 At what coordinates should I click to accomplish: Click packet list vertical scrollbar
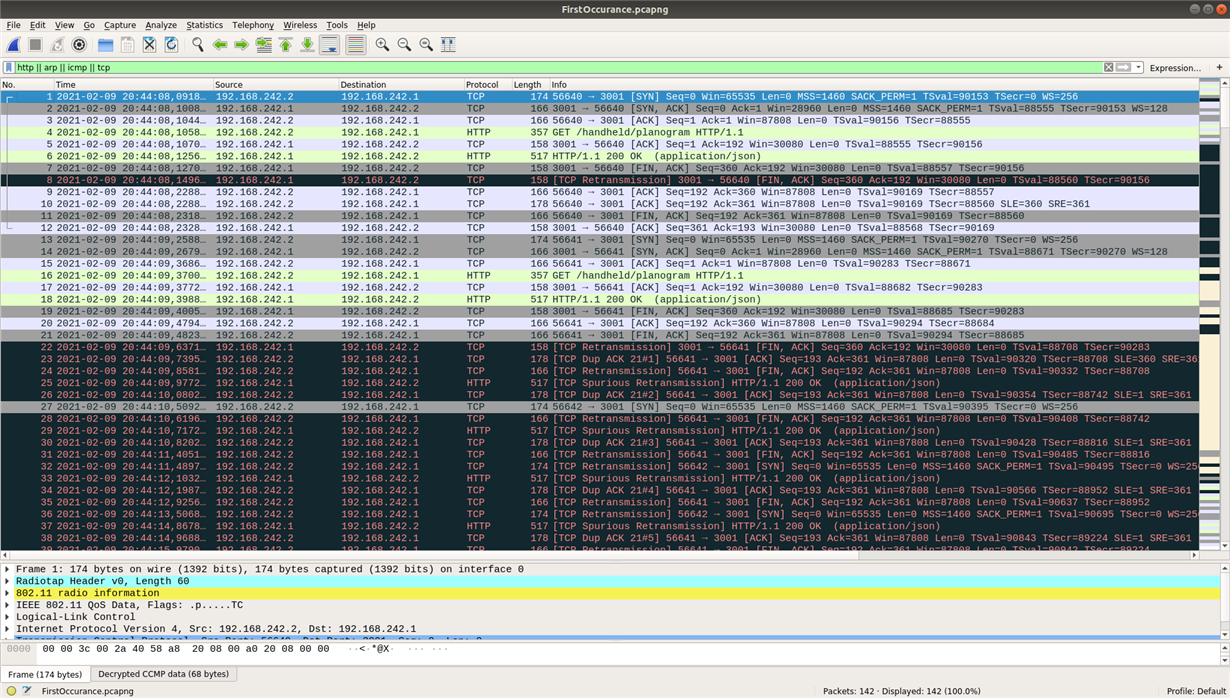(1226, 315)
